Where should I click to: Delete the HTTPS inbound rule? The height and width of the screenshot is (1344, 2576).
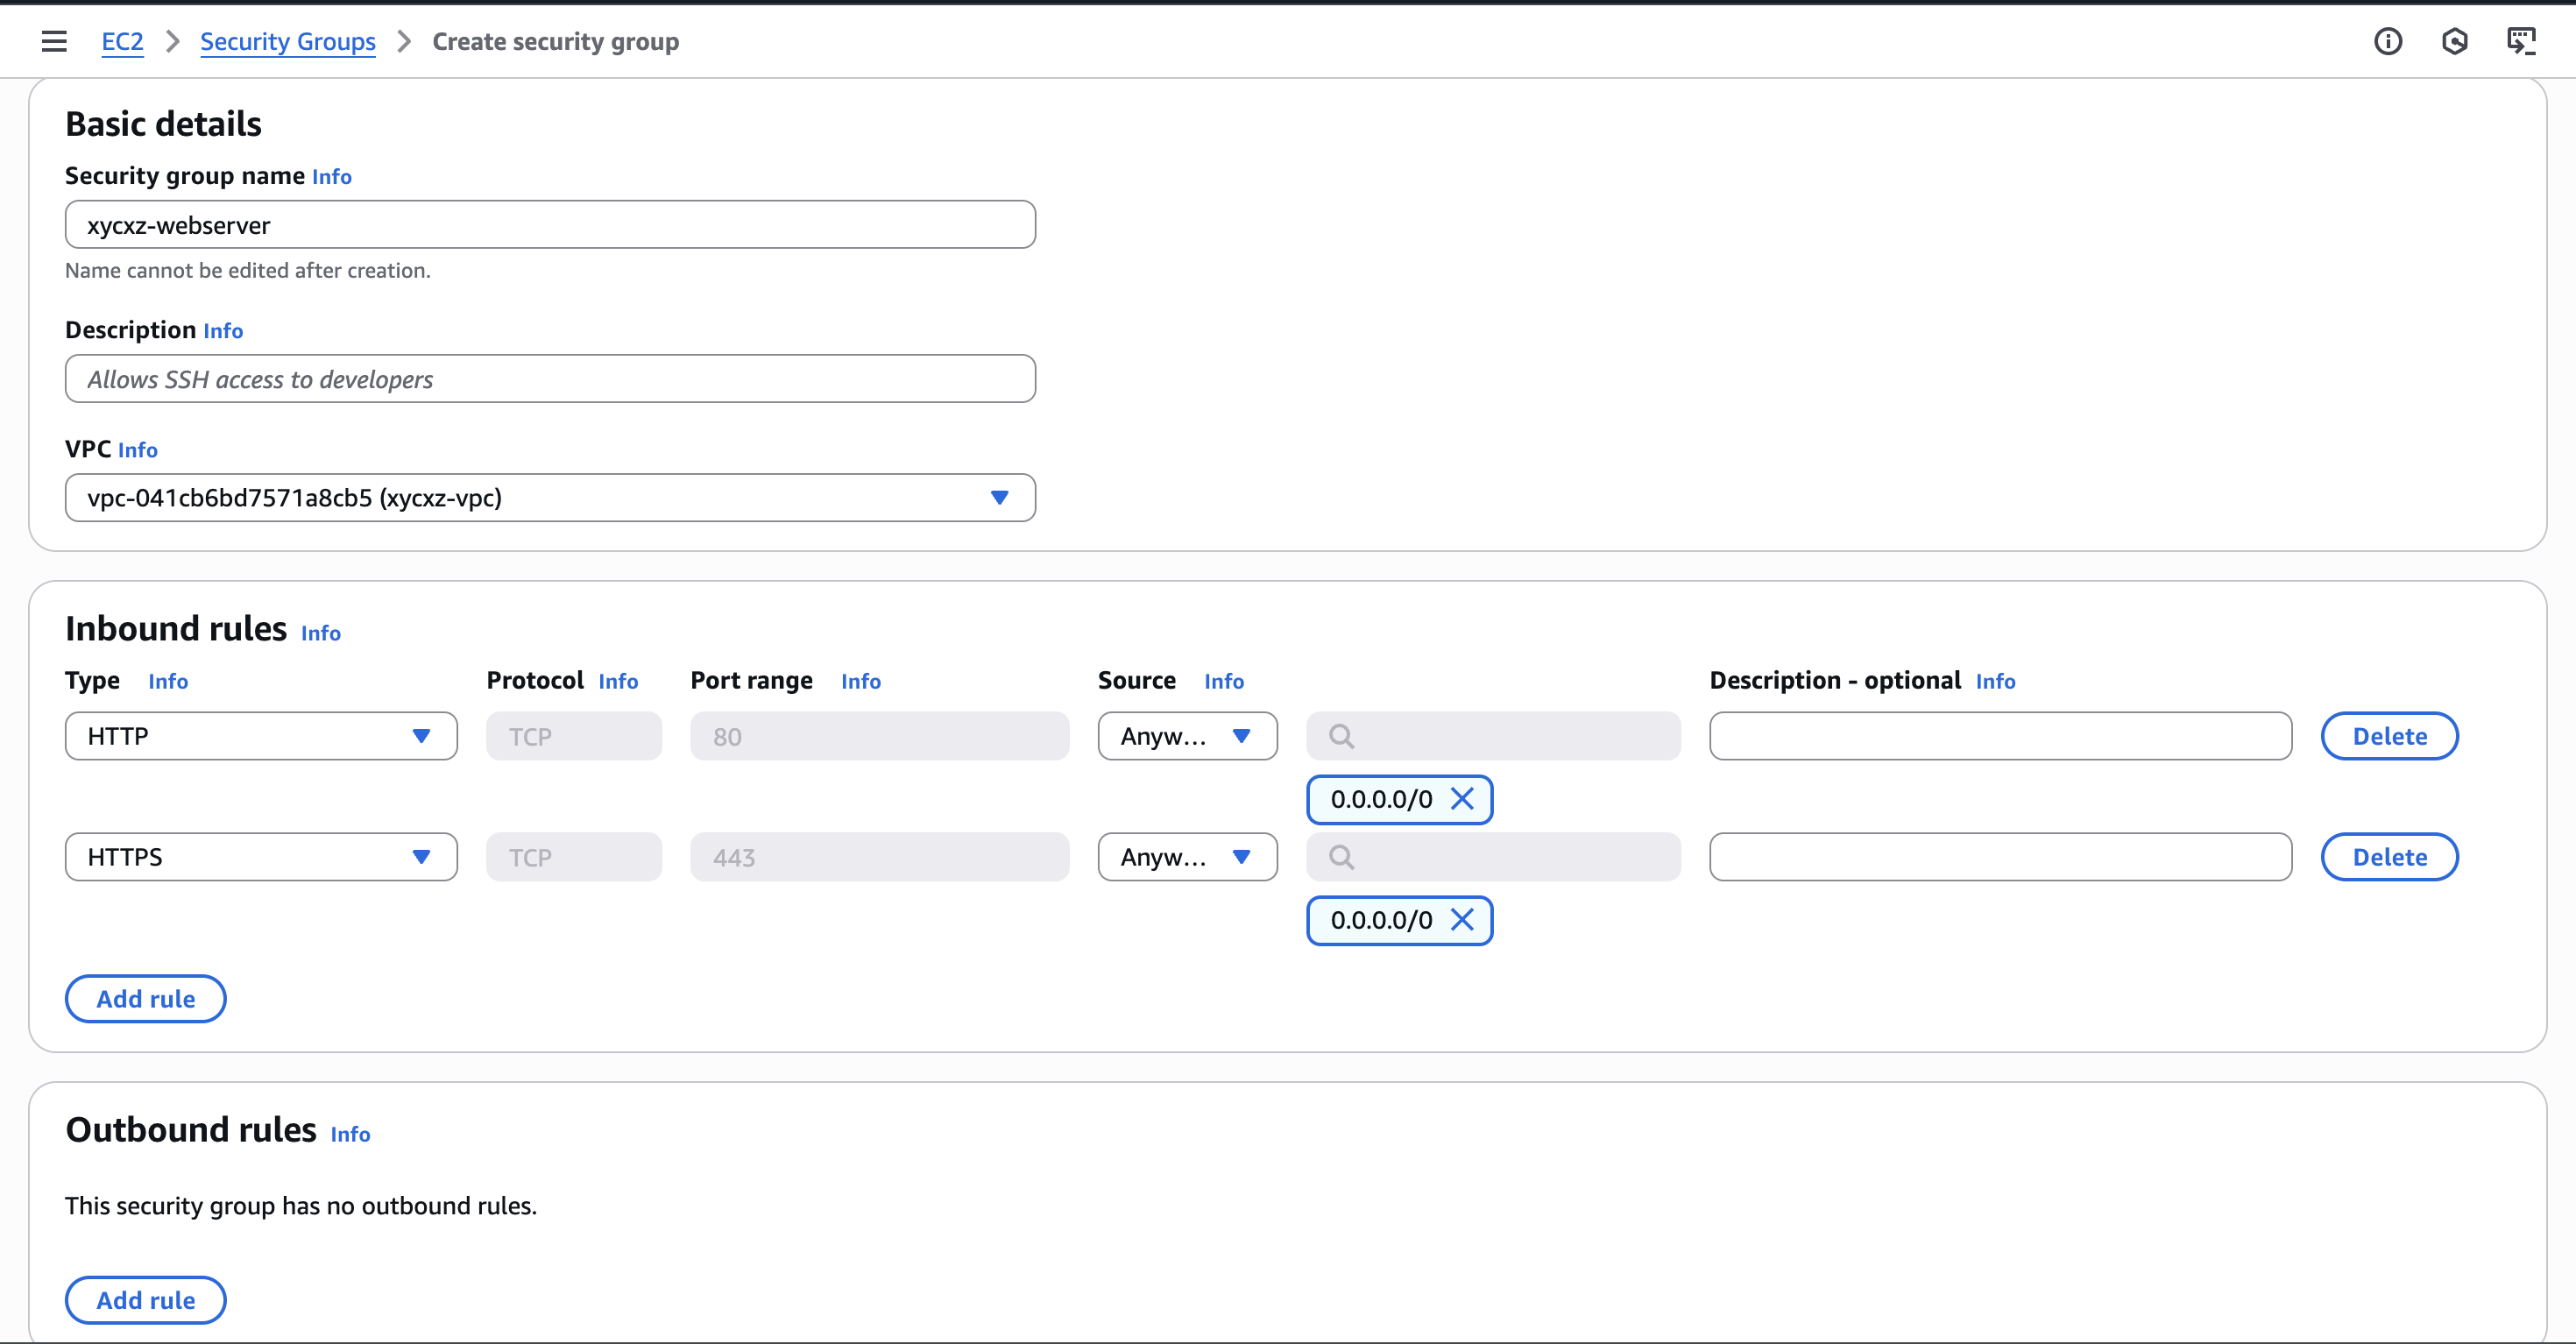tap(2389, 857)
